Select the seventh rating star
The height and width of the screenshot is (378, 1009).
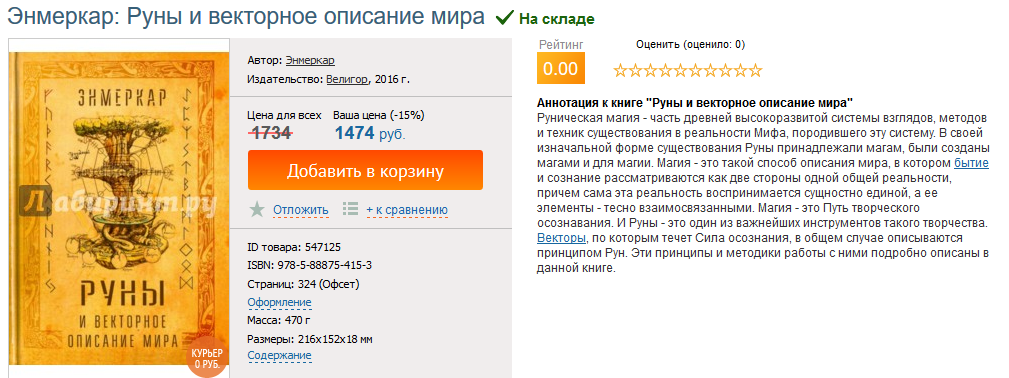[710, 70]
